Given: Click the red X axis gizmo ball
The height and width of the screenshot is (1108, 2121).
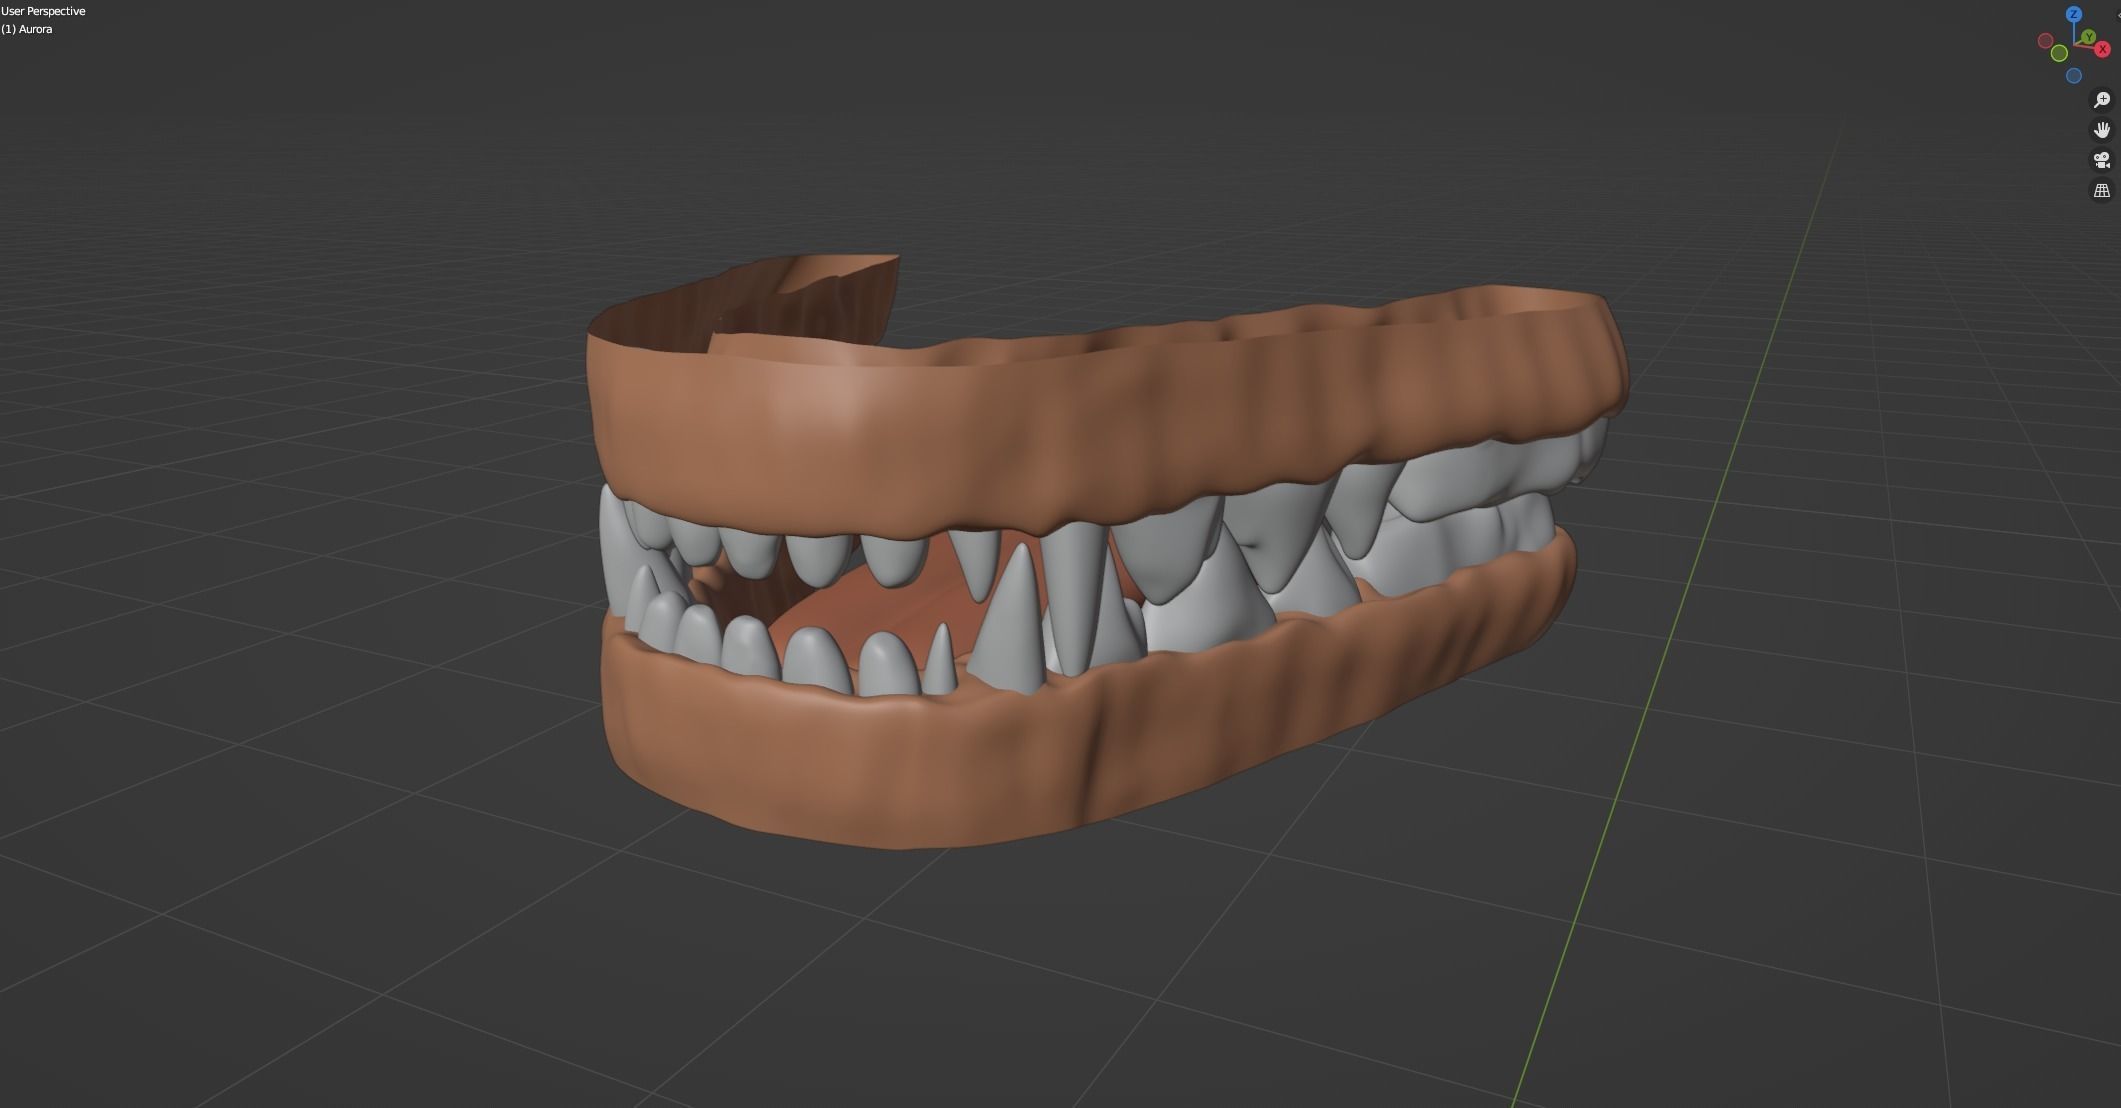Looking at the screenshot, I should pos(2102,50).
